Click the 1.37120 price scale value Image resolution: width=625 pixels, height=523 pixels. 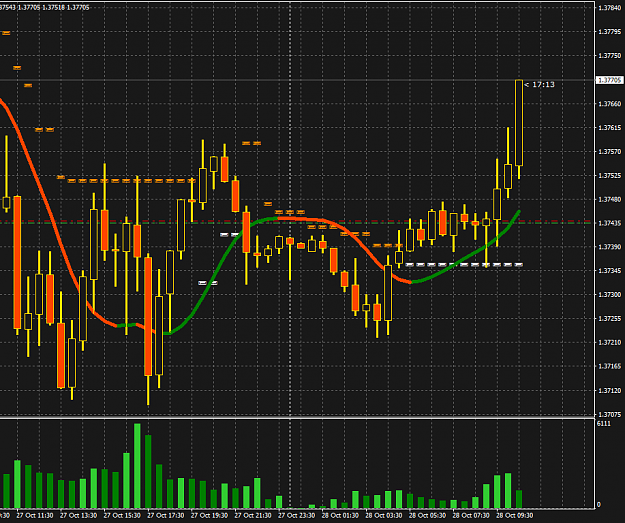610,391
